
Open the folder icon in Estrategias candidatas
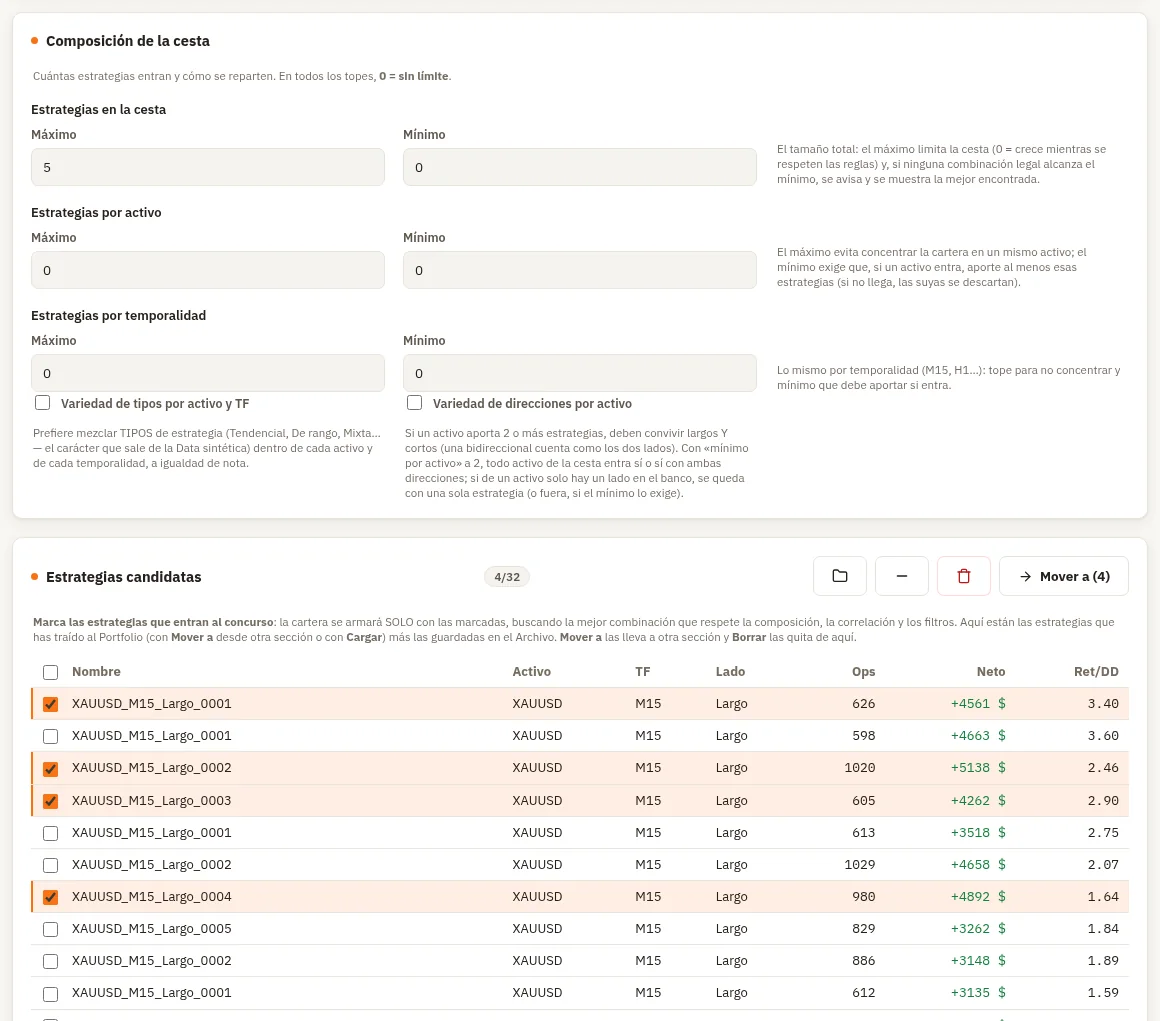click(x=840, y=576)
